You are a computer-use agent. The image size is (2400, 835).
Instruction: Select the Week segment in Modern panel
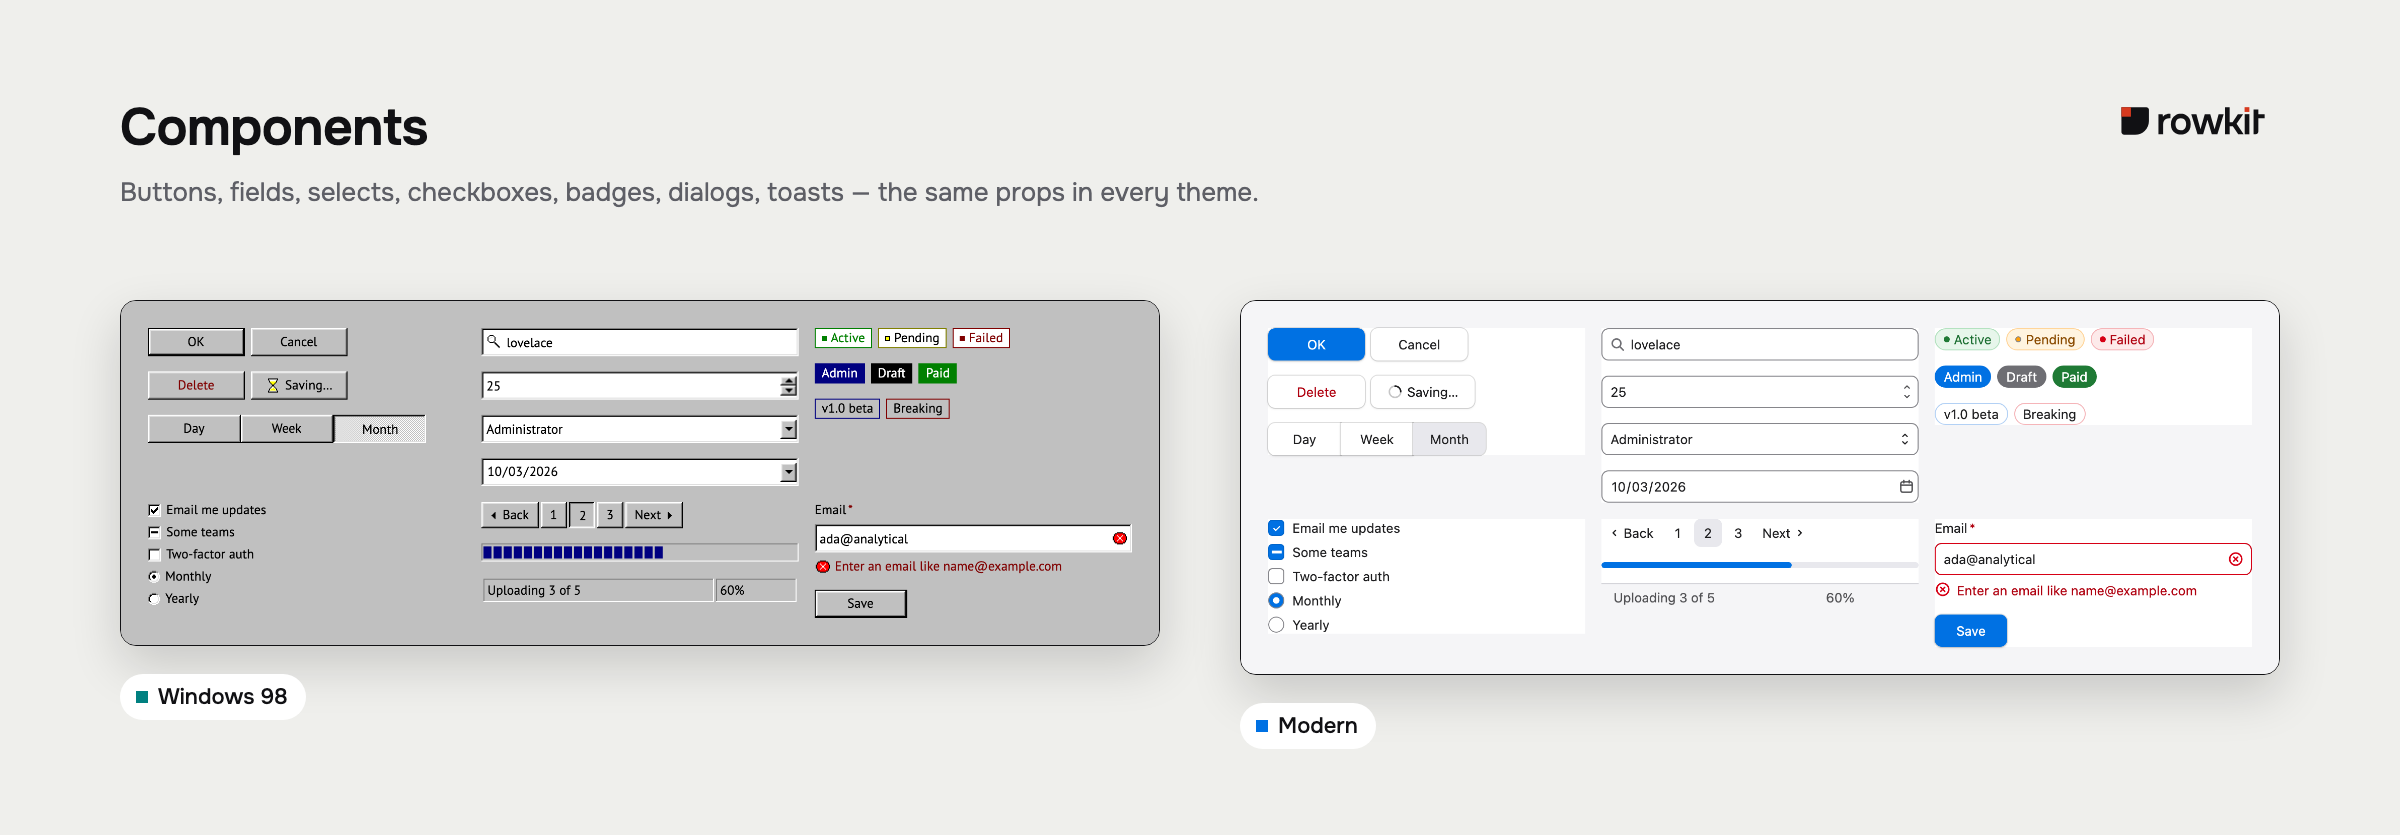coord(1376,439)
